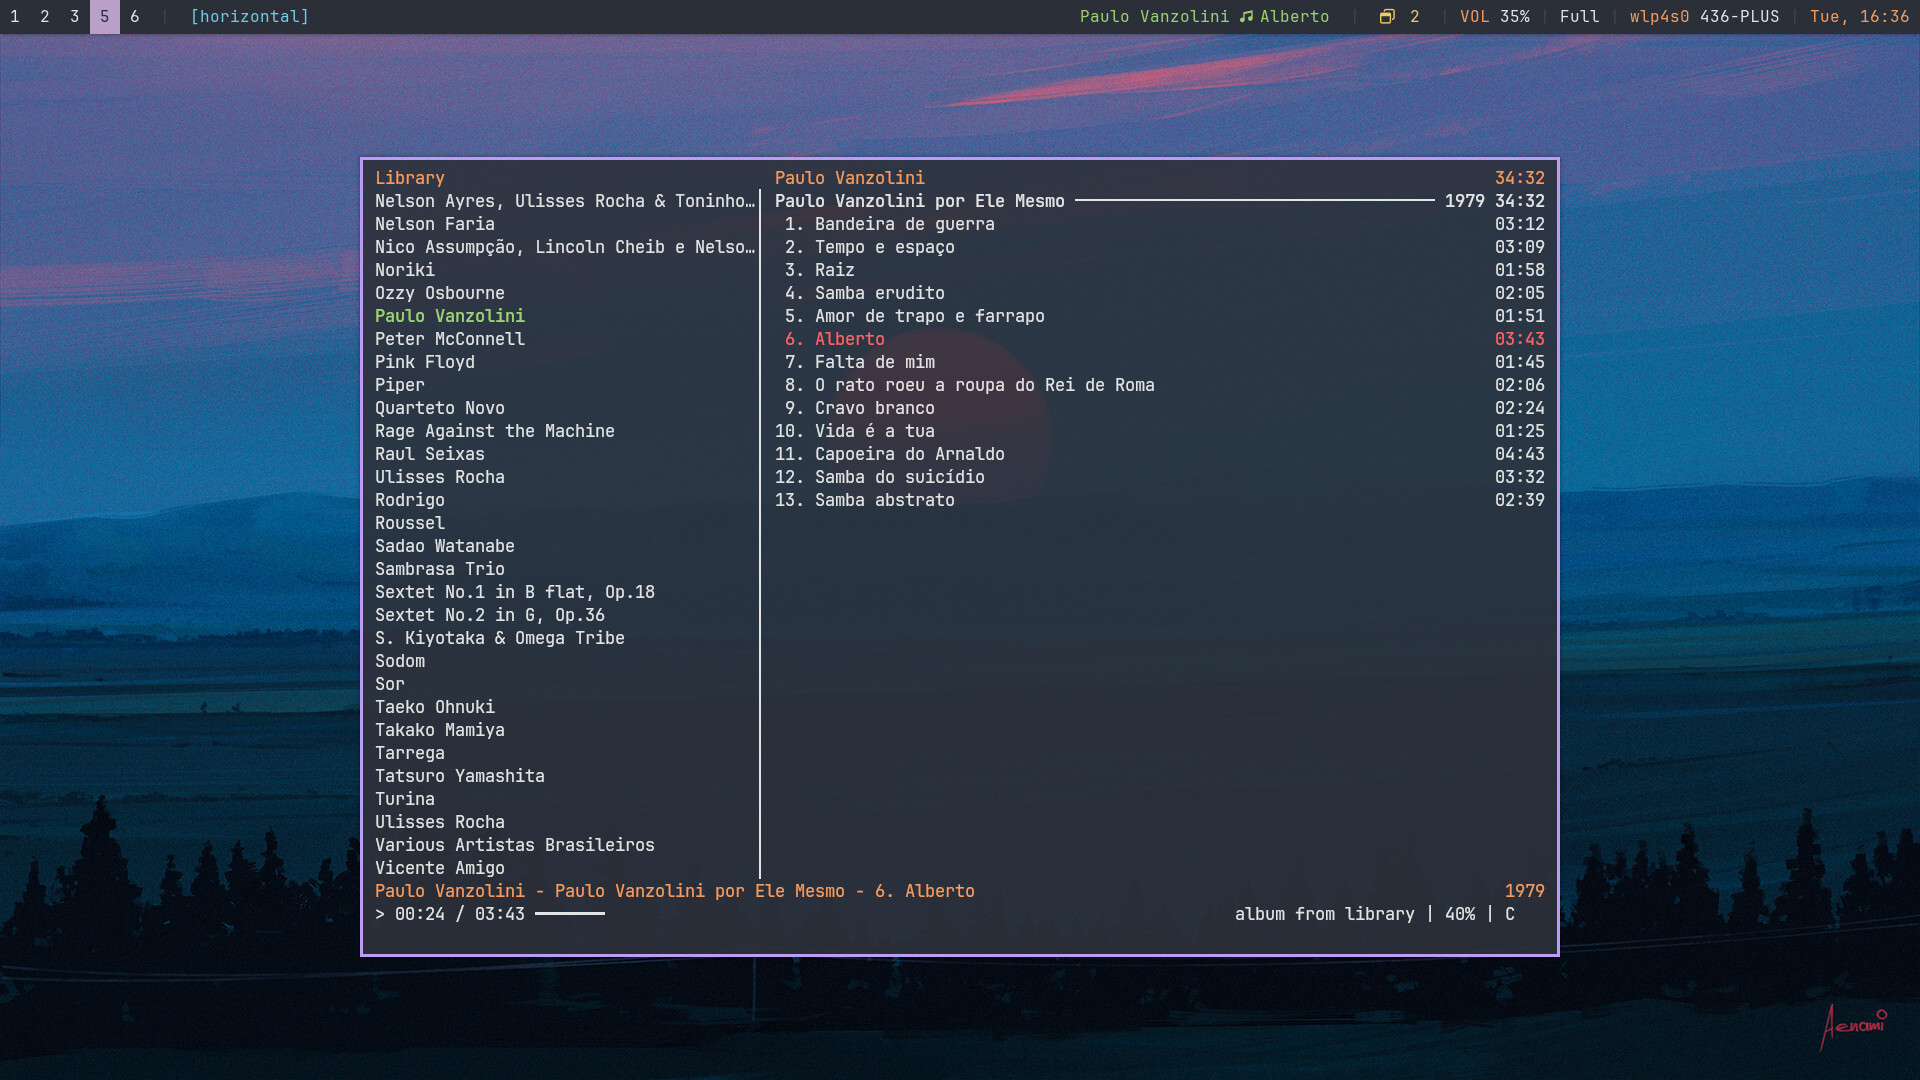The image size is (1920, 1080).
Task: Select track 4 Samba erudito
Action: point(1160,293)
